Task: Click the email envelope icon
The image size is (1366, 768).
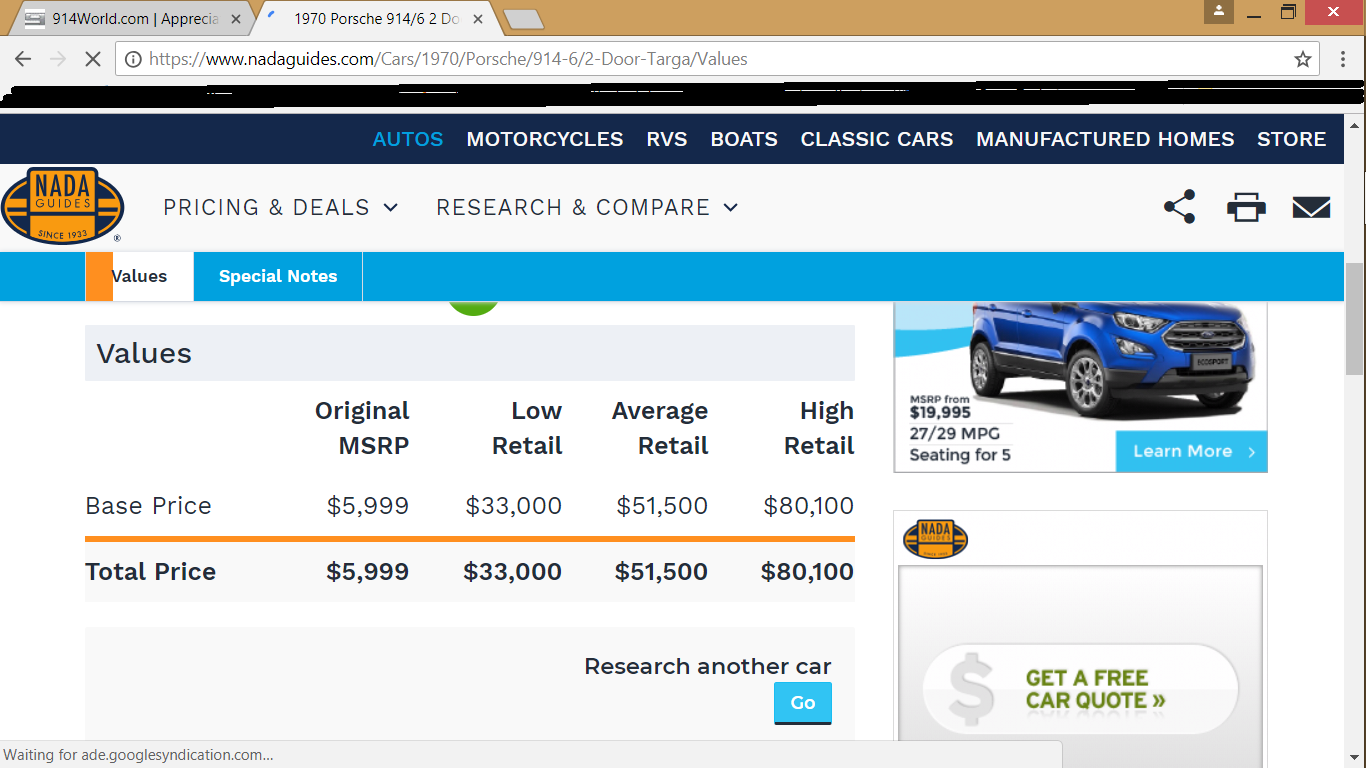Action: [x=1311, y=207]
